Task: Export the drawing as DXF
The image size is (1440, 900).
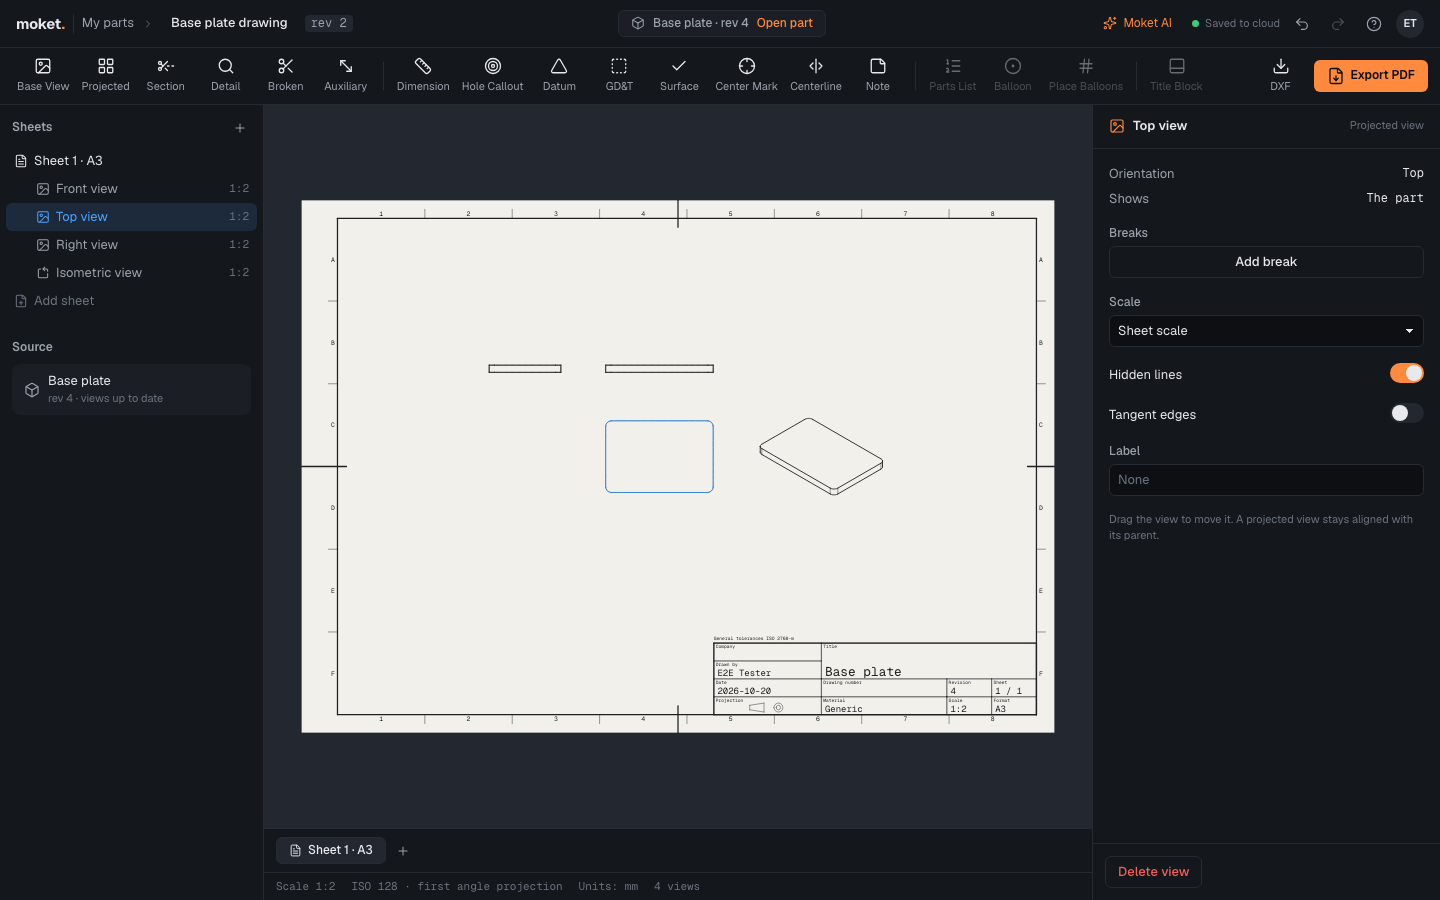Action: (1280, 75)
